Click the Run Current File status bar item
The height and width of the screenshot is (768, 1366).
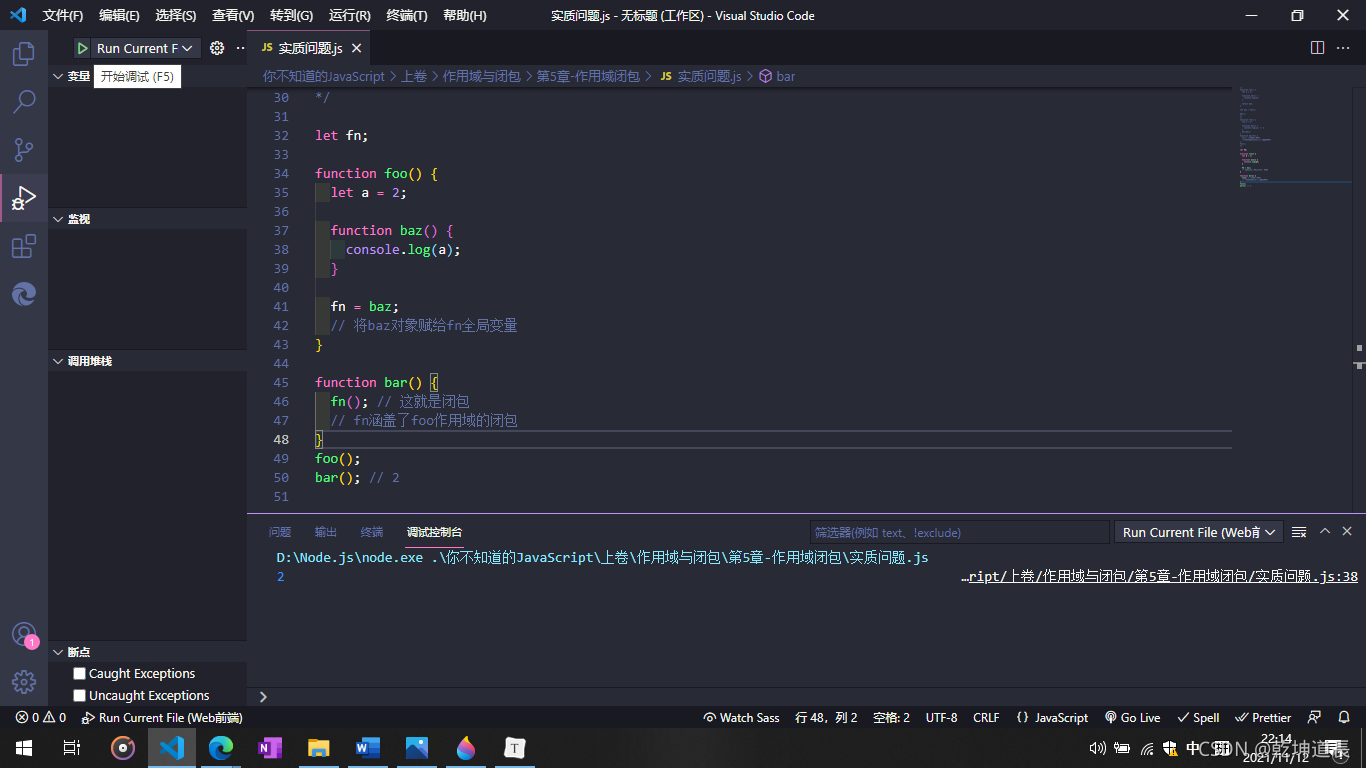click(x=162, y=718)
